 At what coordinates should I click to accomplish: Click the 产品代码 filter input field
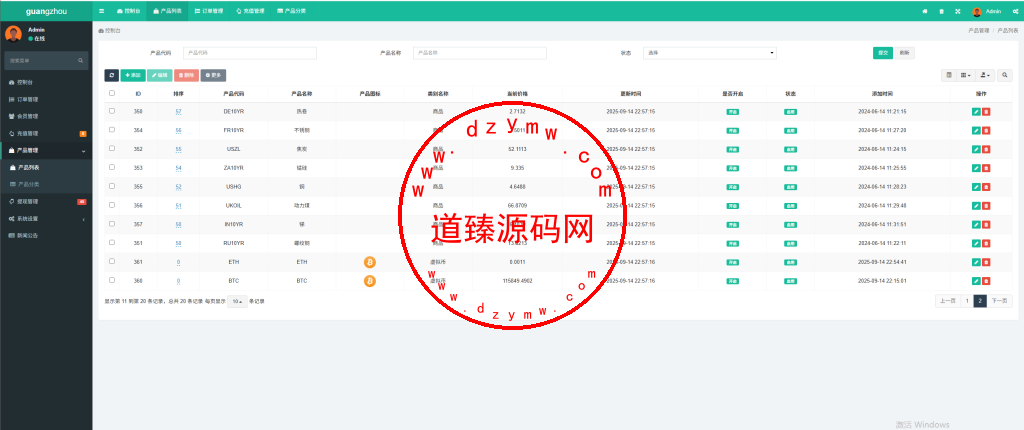pyautogui.click(x=249, y=53)
